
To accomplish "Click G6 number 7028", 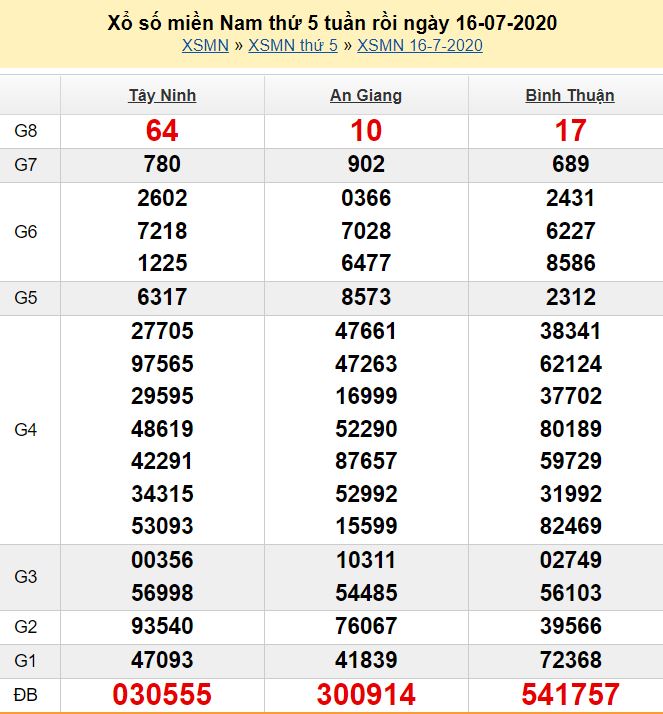I will (366, 231).
